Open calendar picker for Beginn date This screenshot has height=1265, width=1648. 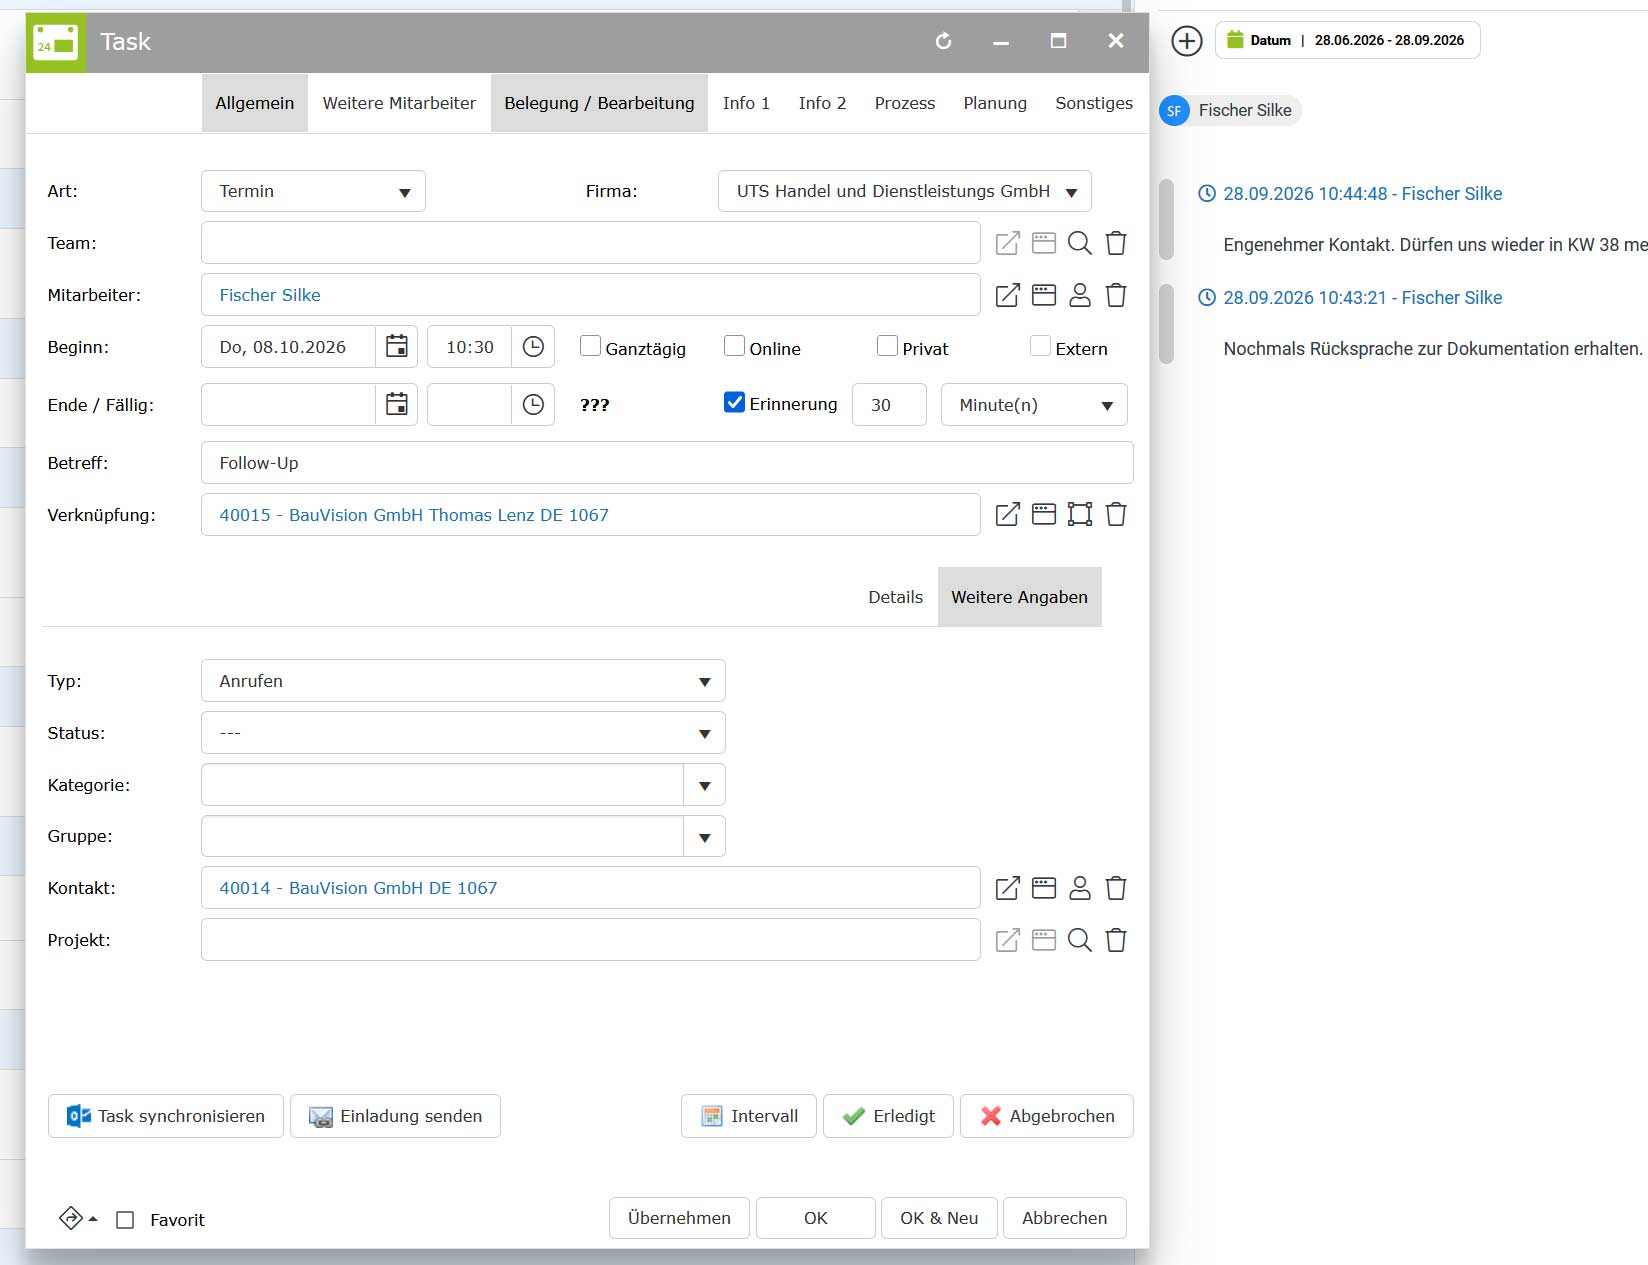[397, 347]
